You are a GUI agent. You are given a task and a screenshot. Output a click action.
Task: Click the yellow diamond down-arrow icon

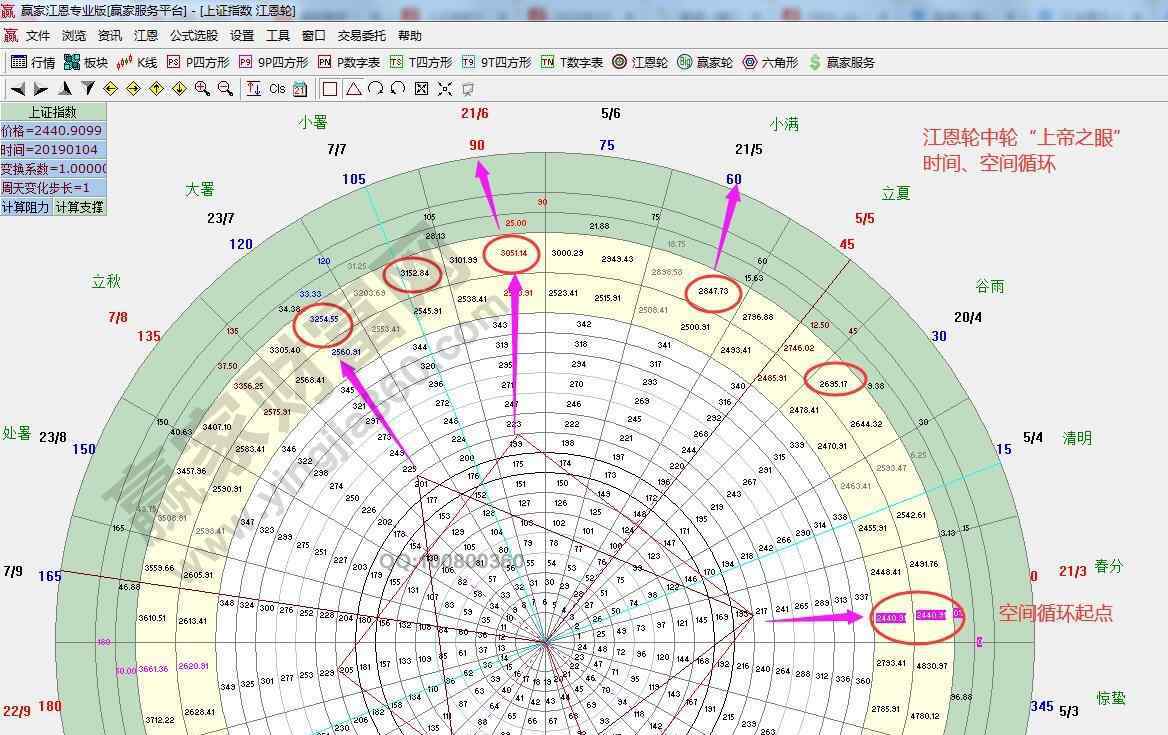click(180, 89)
